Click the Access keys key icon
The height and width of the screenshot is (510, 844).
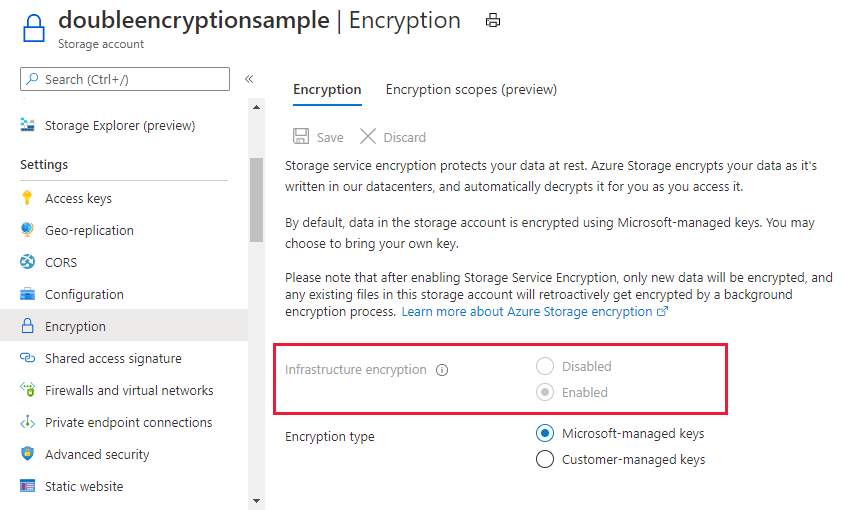27,198
